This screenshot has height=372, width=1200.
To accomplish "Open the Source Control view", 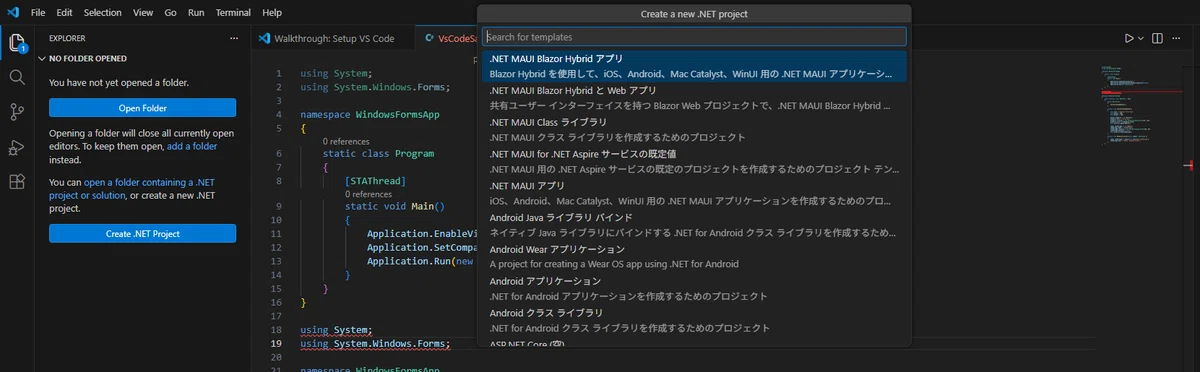I will pyautogui.click(x=17, y=111).
